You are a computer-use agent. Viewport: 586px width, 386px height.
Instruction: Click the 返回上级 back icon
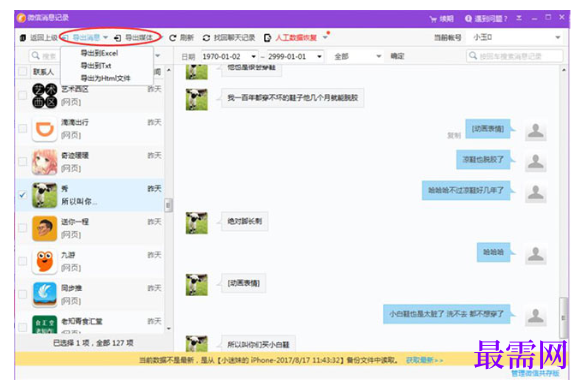(x=23, y=38)
